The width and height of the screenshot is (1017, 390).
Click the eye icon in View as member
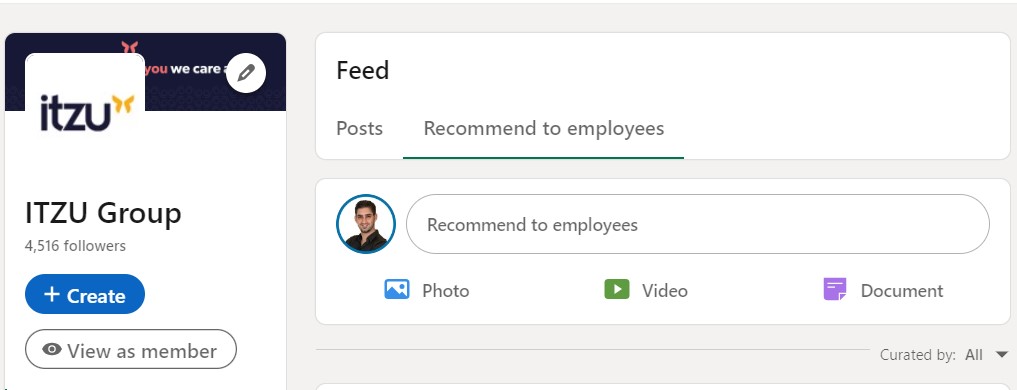(x=52, y=350)
